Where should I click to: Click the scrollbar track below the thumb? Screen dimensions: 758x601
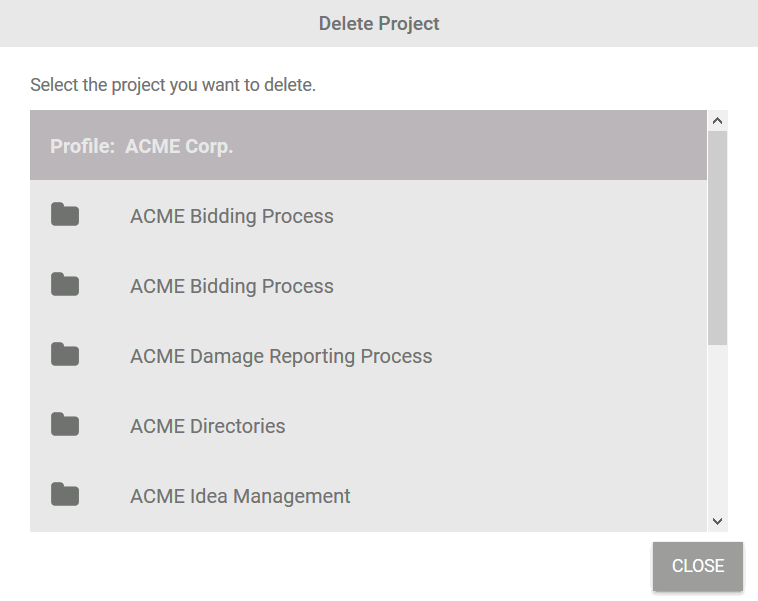point(717,430)
